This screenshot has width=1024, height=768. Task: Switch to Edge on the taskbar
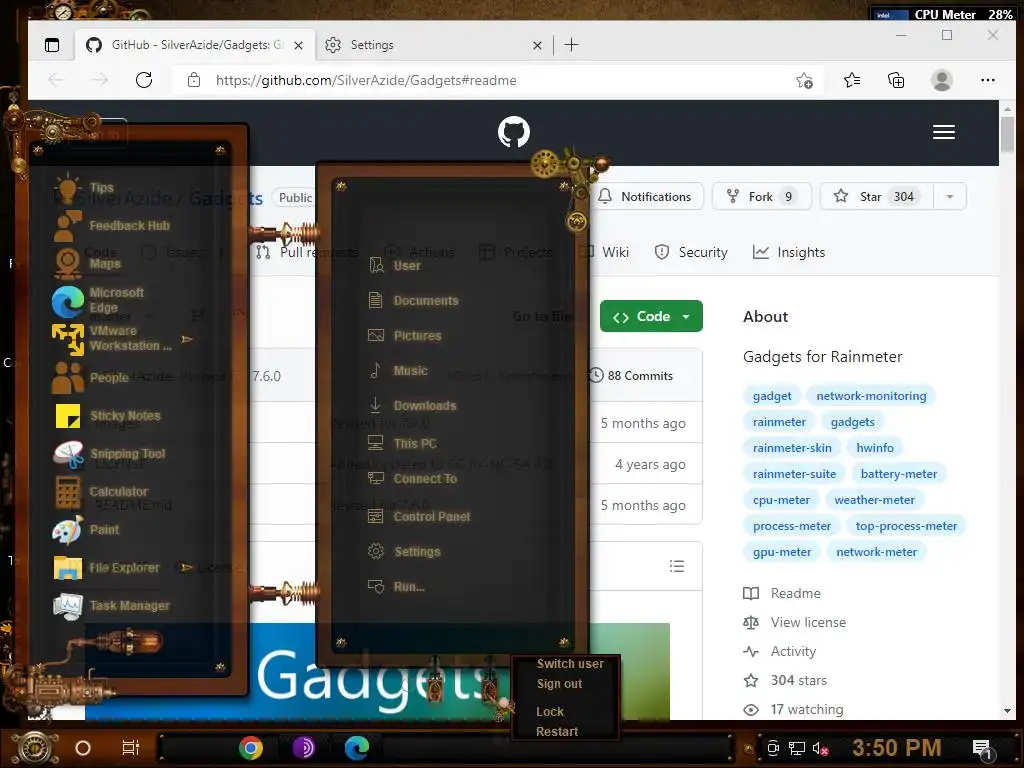pos(357,748)
